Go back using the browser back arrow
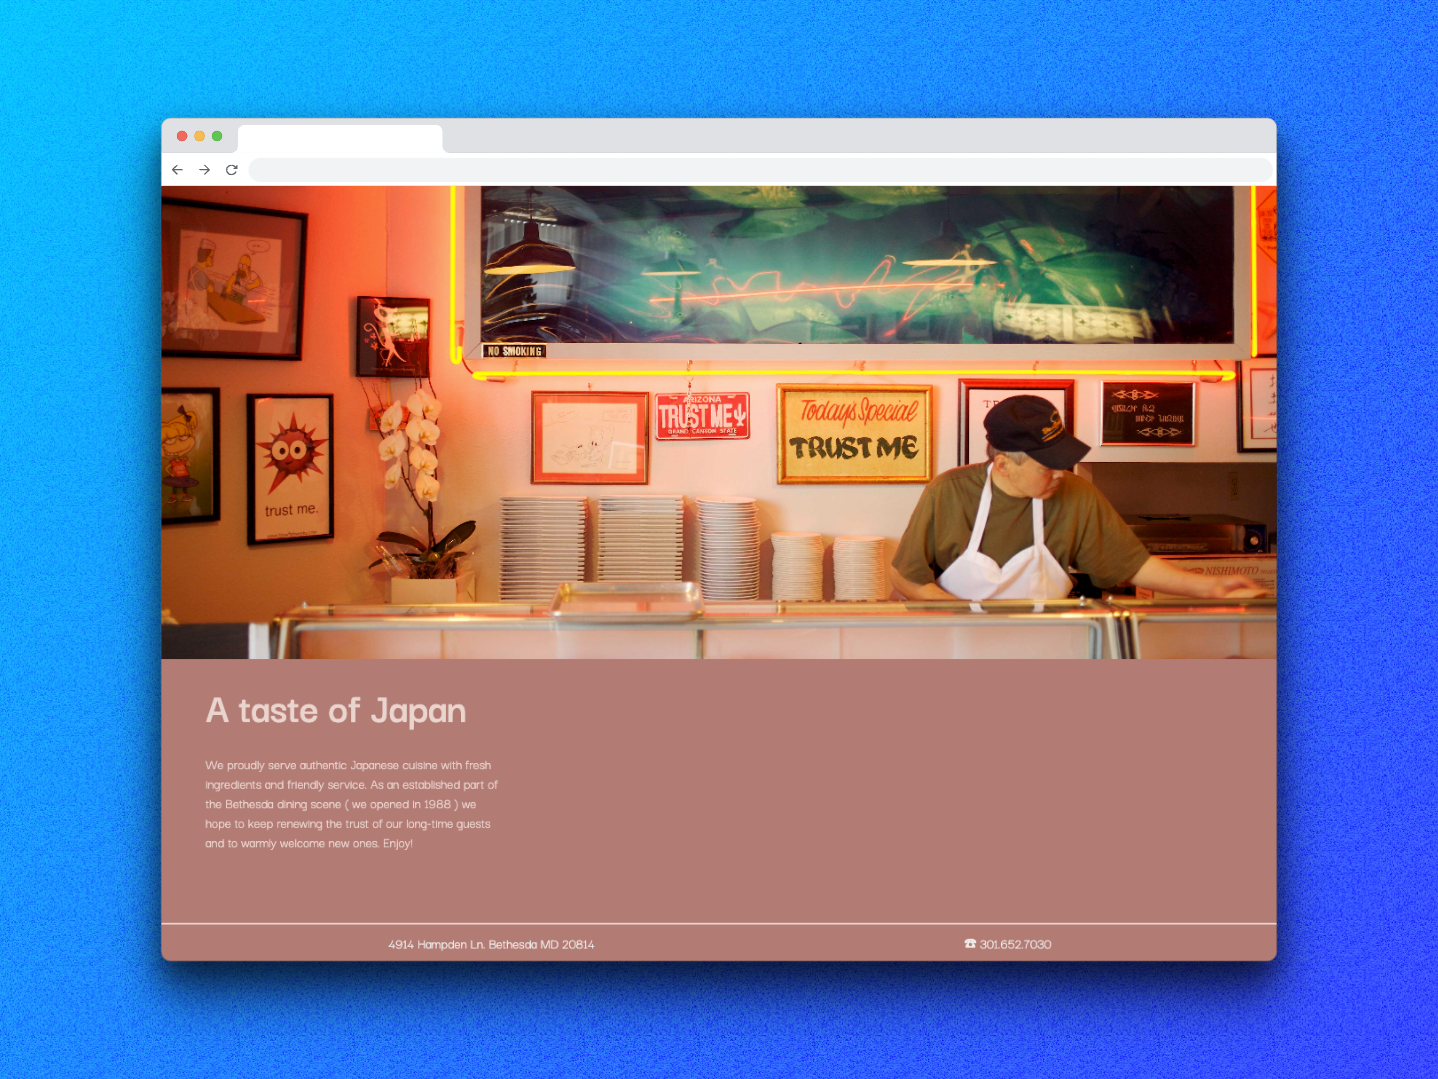Image resolution: width=1438 pixels, height=1079 pixels. point(177,170)
